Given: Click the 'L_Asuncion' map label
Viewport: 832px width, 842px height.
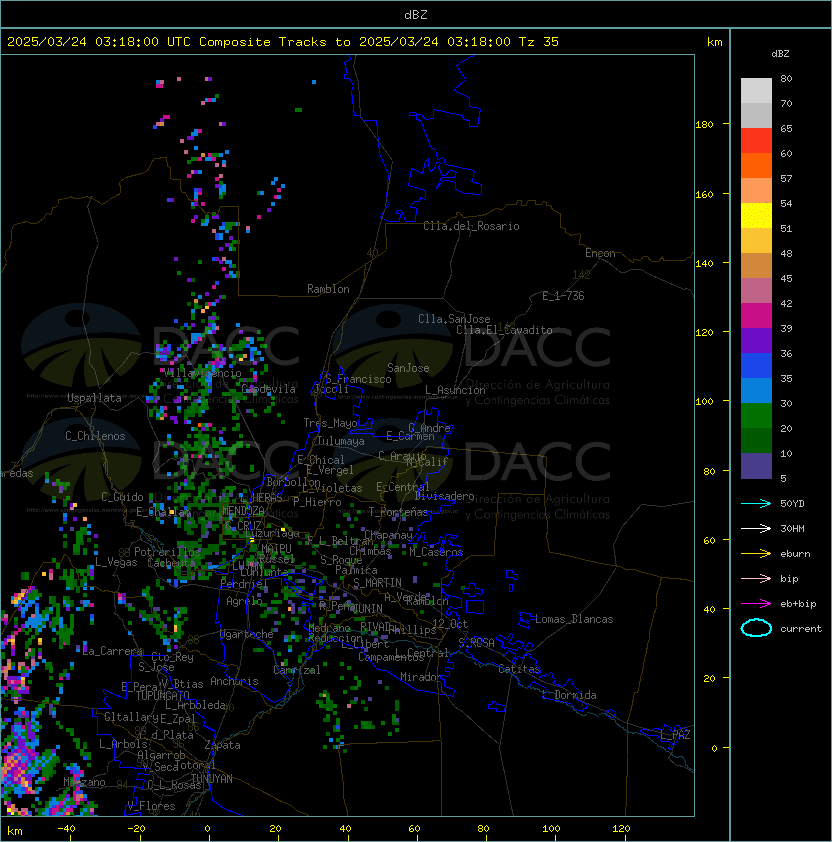Looking at the screenshot, I should (x=455, y=390).
